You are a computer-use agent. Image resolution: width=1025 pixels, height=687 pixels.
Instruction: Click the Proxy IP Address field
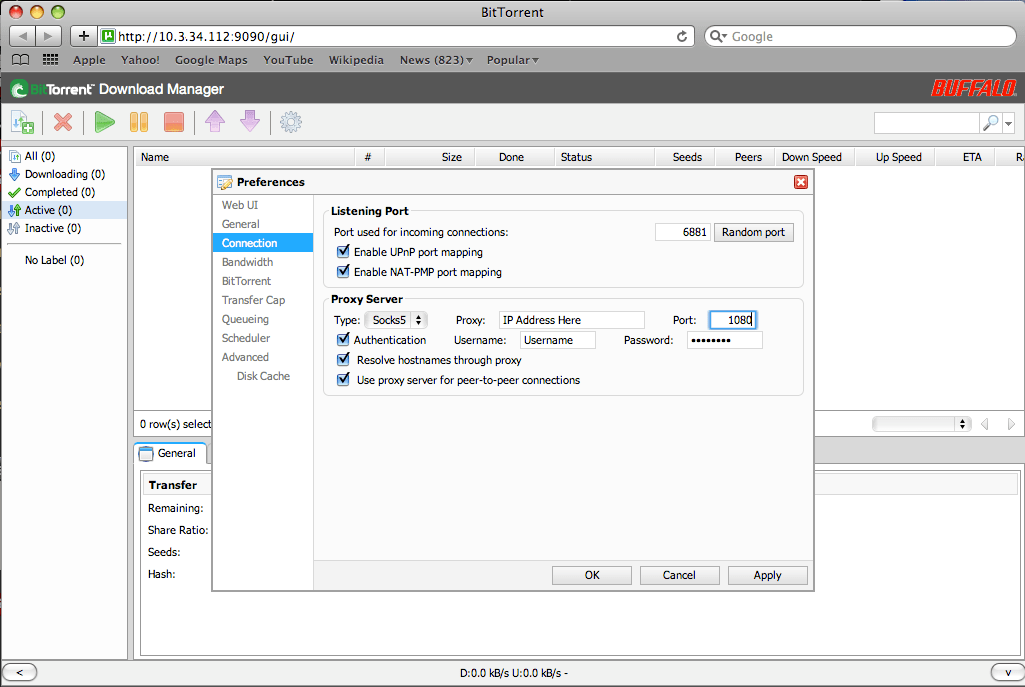coord(571,320)
